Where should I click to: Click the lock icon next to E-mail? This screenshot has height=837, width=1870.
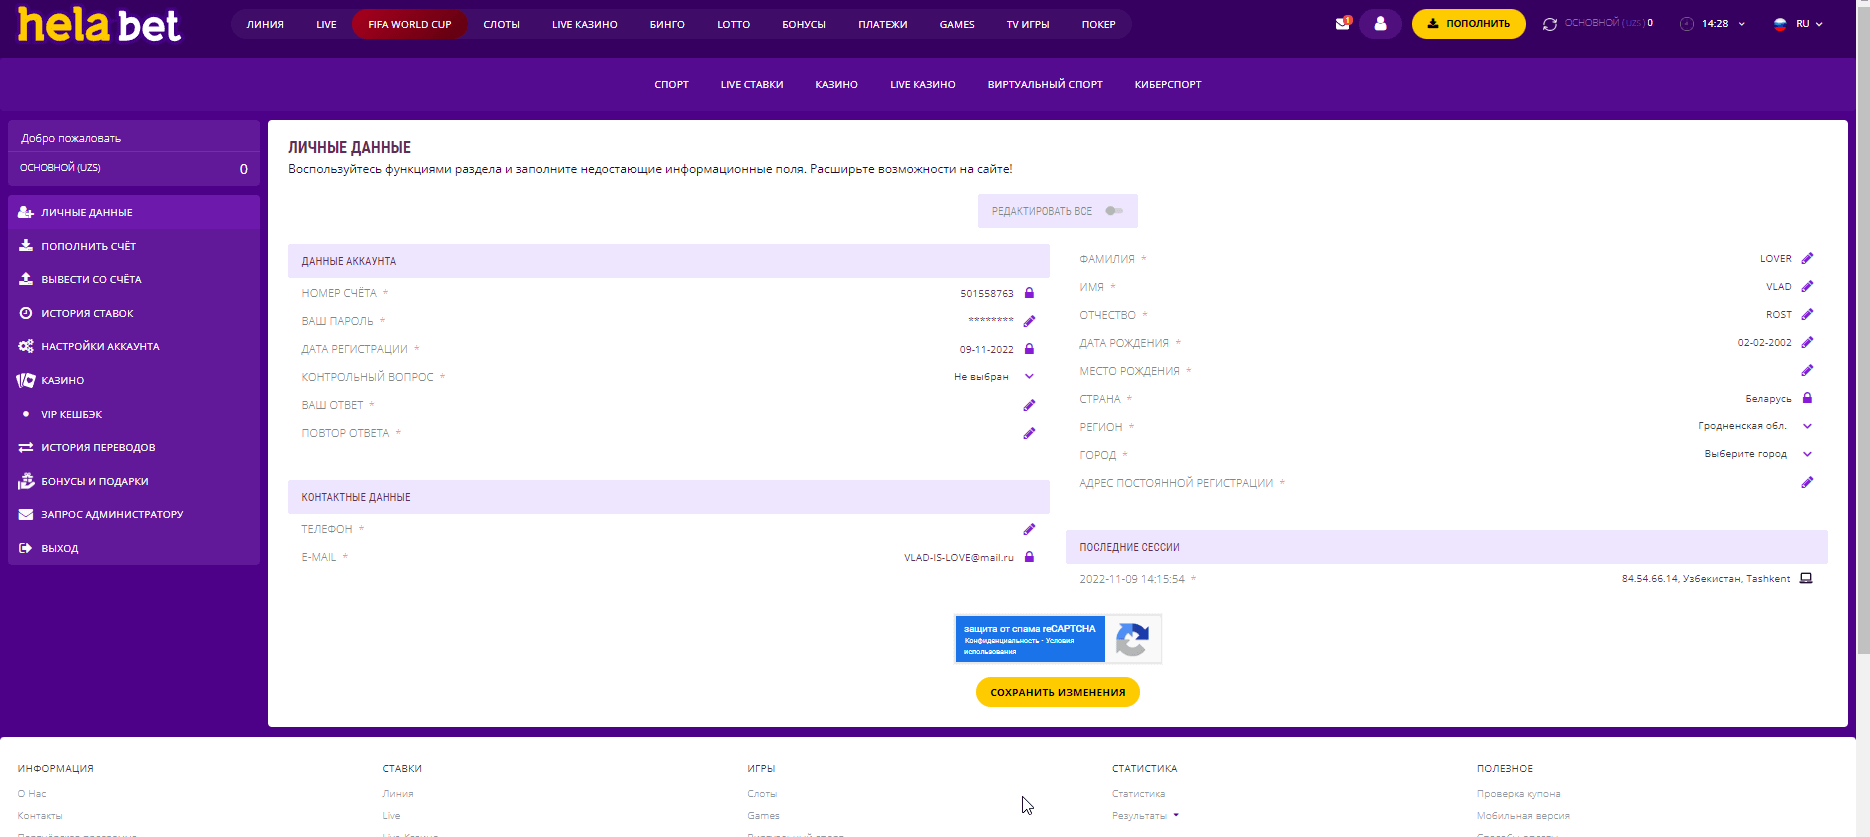[1029, 557]
